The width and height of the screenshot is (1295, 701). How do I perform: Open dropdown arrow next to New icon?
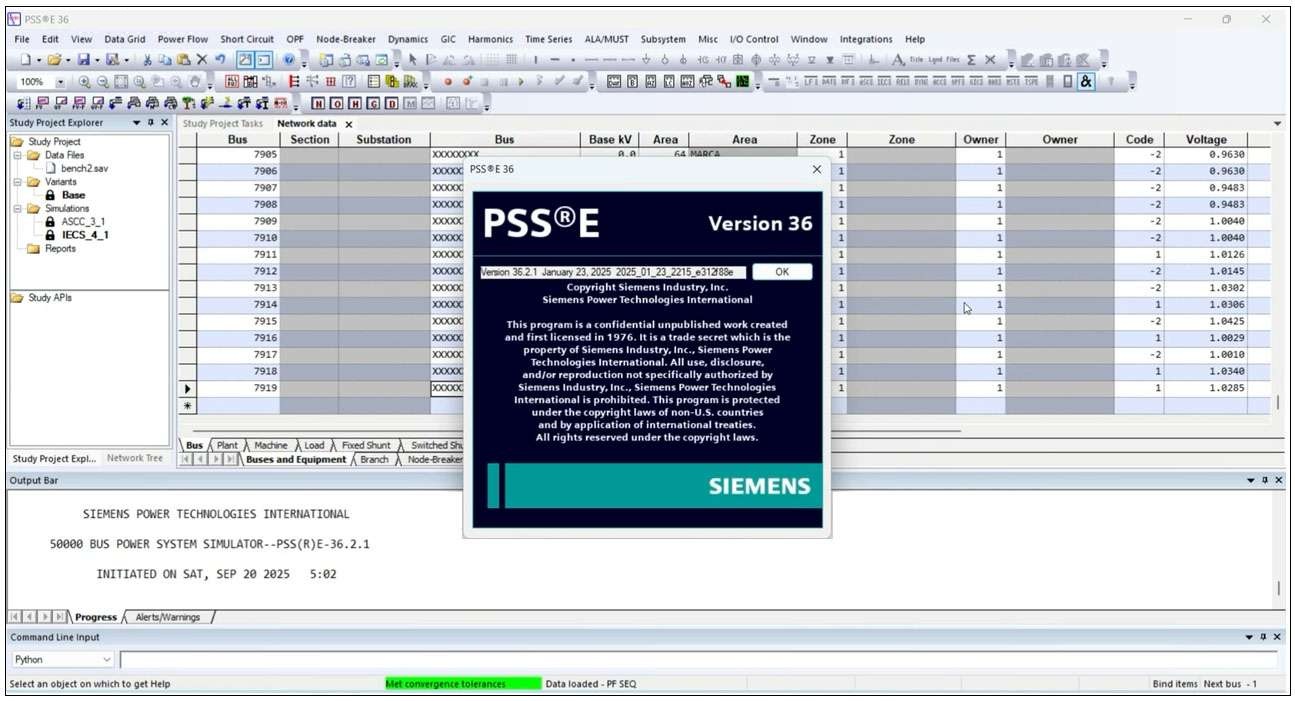tap(39, 60)
